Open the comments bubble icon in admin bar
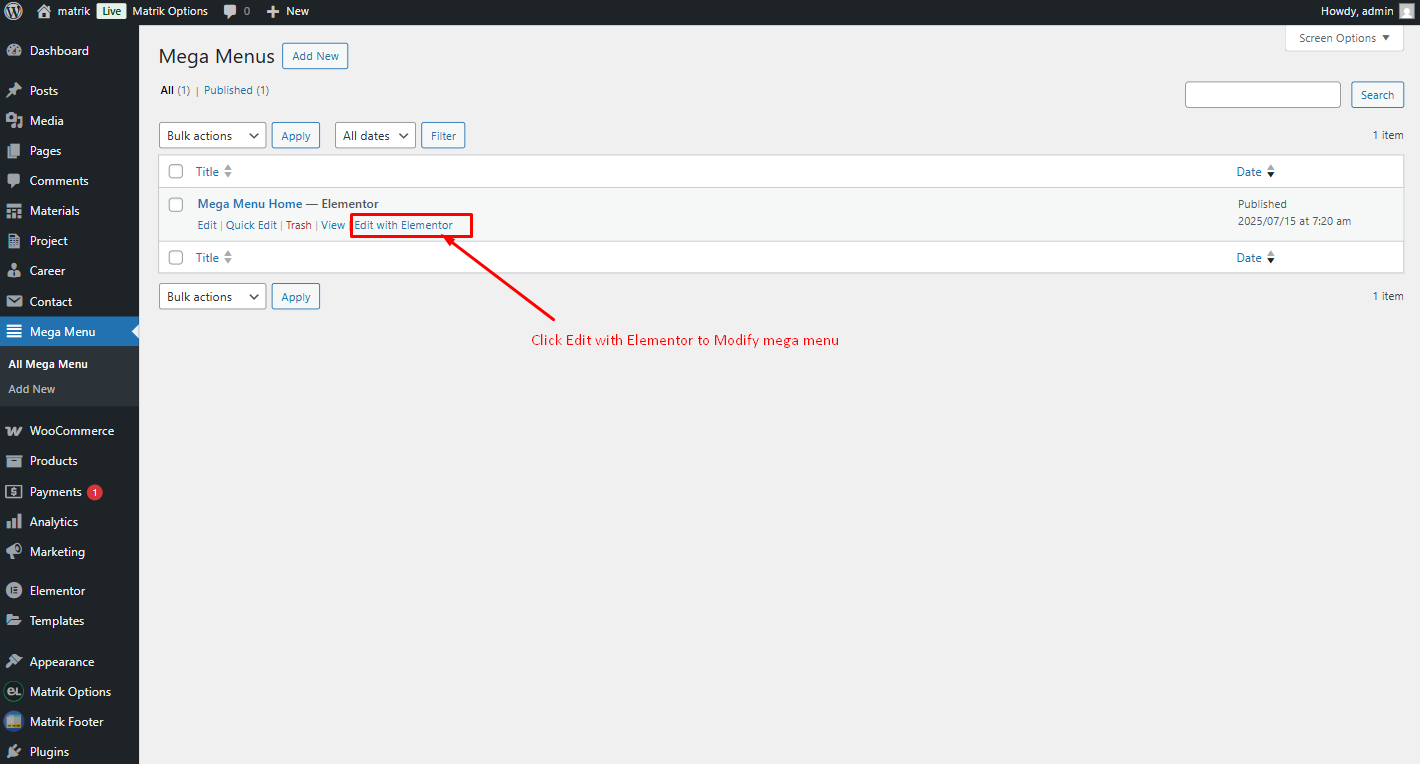Image resolution: width=1420 pixels, height=764 pixels. (x=230, y=12)
